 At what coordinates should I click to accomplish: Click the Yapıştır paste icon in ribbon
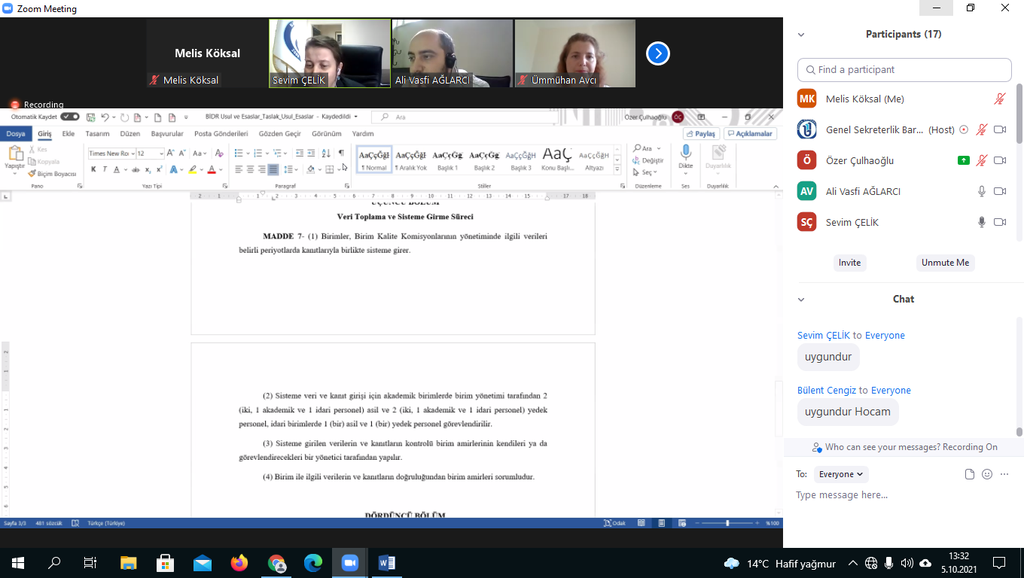pos(15,154)
